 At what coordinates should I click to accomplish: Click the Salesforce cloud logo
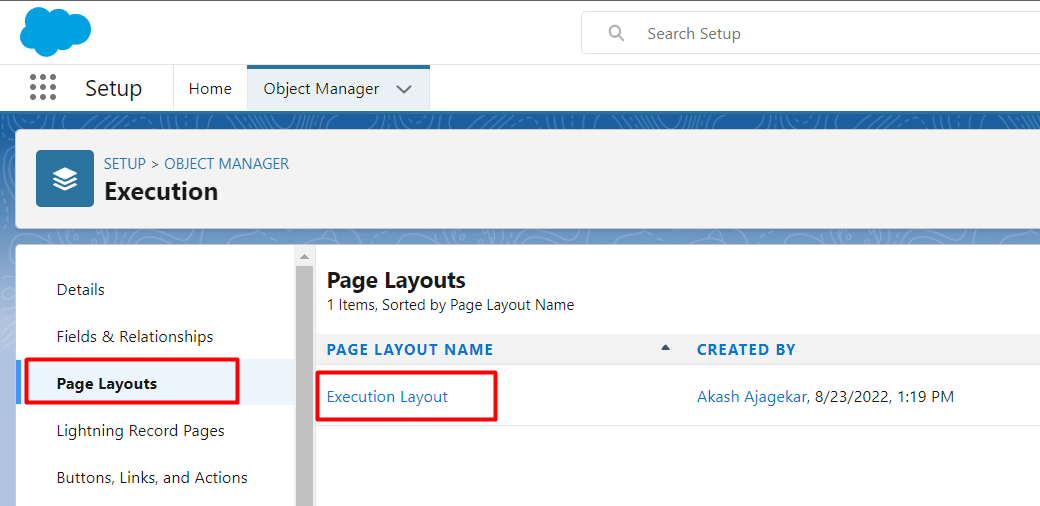coord(55,32)
